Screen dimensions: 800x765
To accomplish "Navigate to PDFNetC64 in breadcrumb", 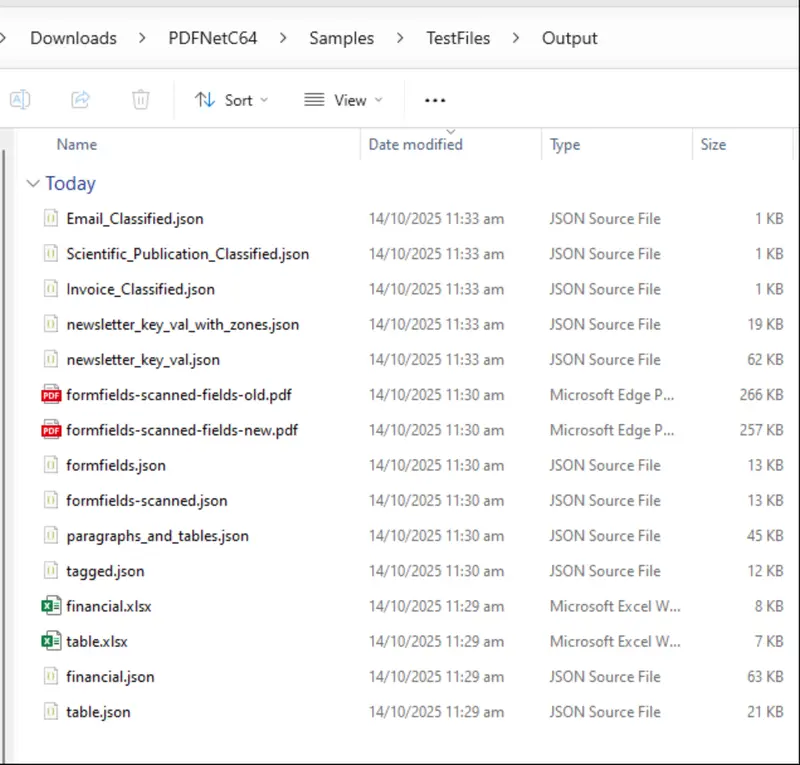I will 212,38.
